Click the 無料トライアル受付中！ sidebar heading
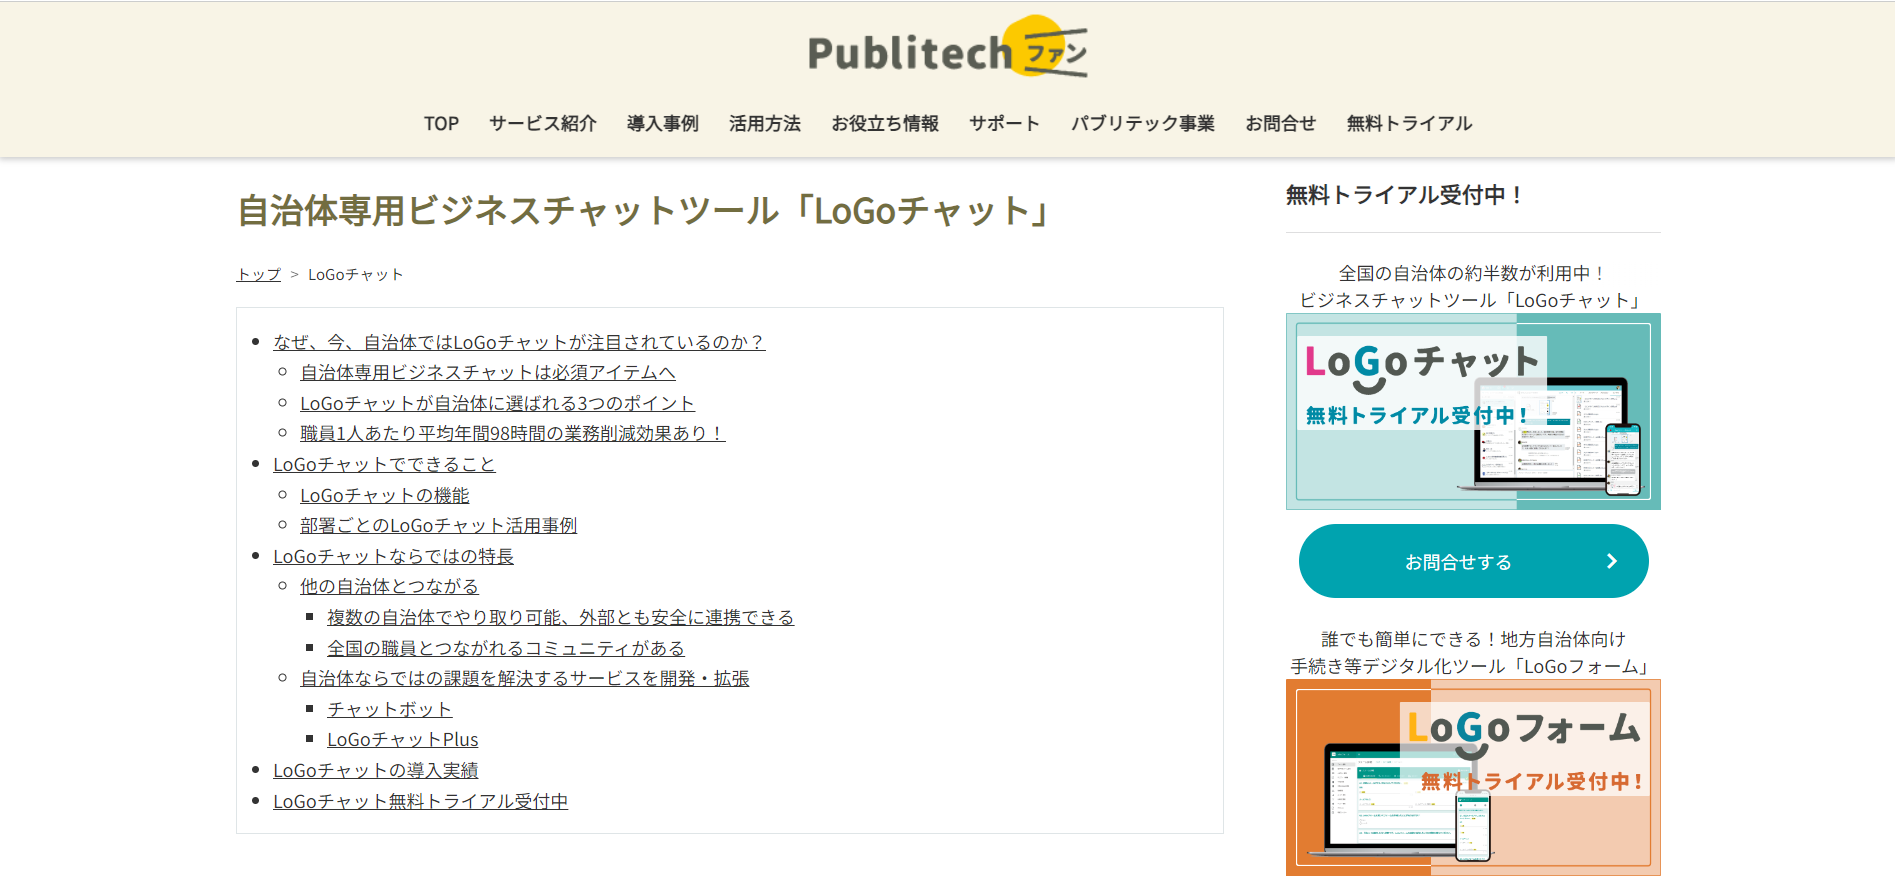This screenshot has width=1895, height=886. [1405, 195]
